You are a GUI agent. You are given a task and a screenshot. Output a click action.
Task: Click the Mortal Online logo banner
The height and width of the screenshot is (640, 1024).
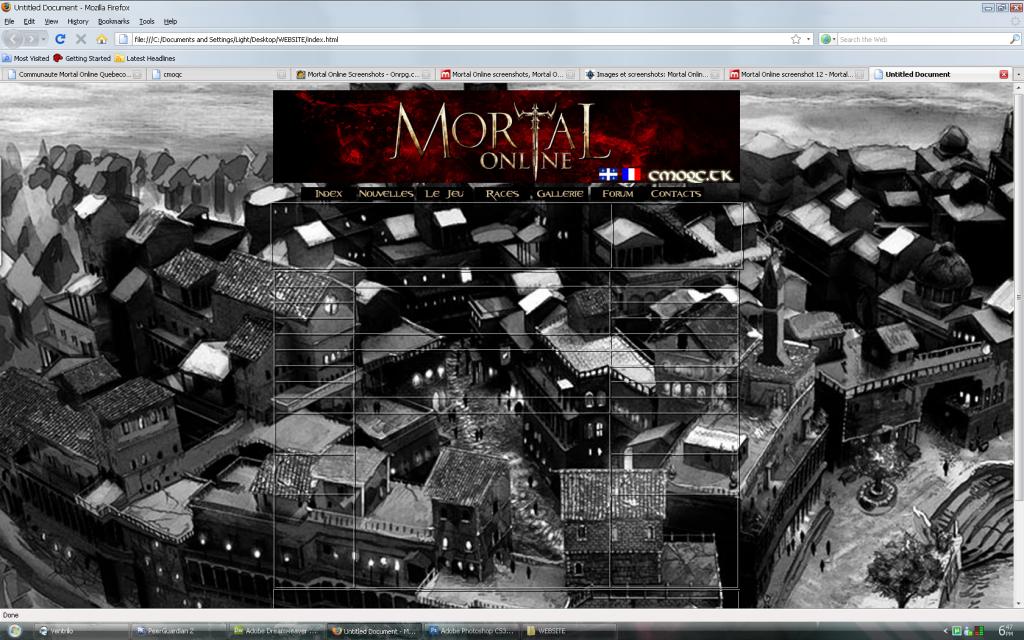click(x=506, y=136)
